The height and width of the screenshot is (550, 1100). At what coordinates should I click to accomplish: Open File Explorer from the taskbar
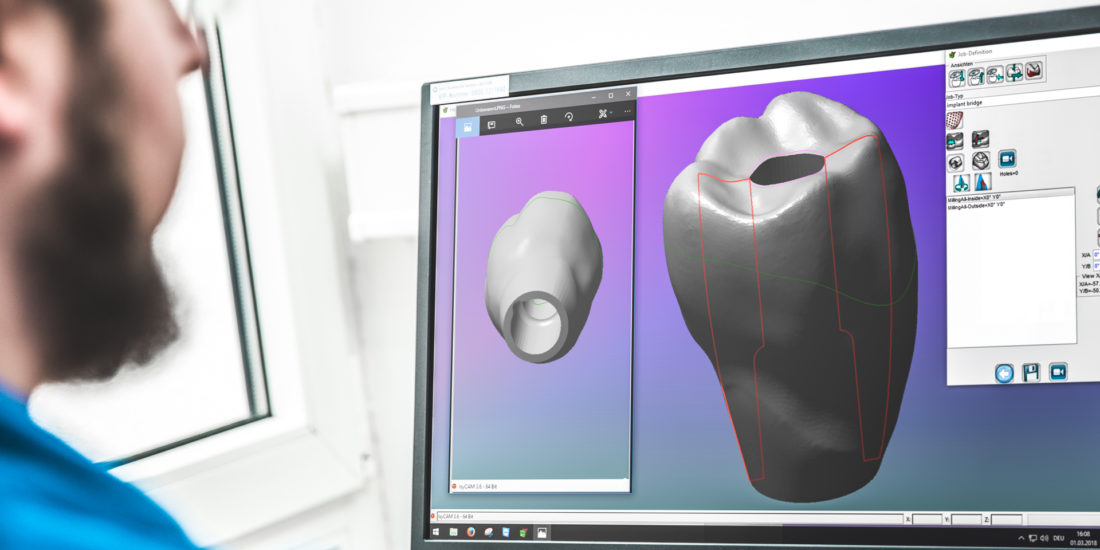coord(453,532)
